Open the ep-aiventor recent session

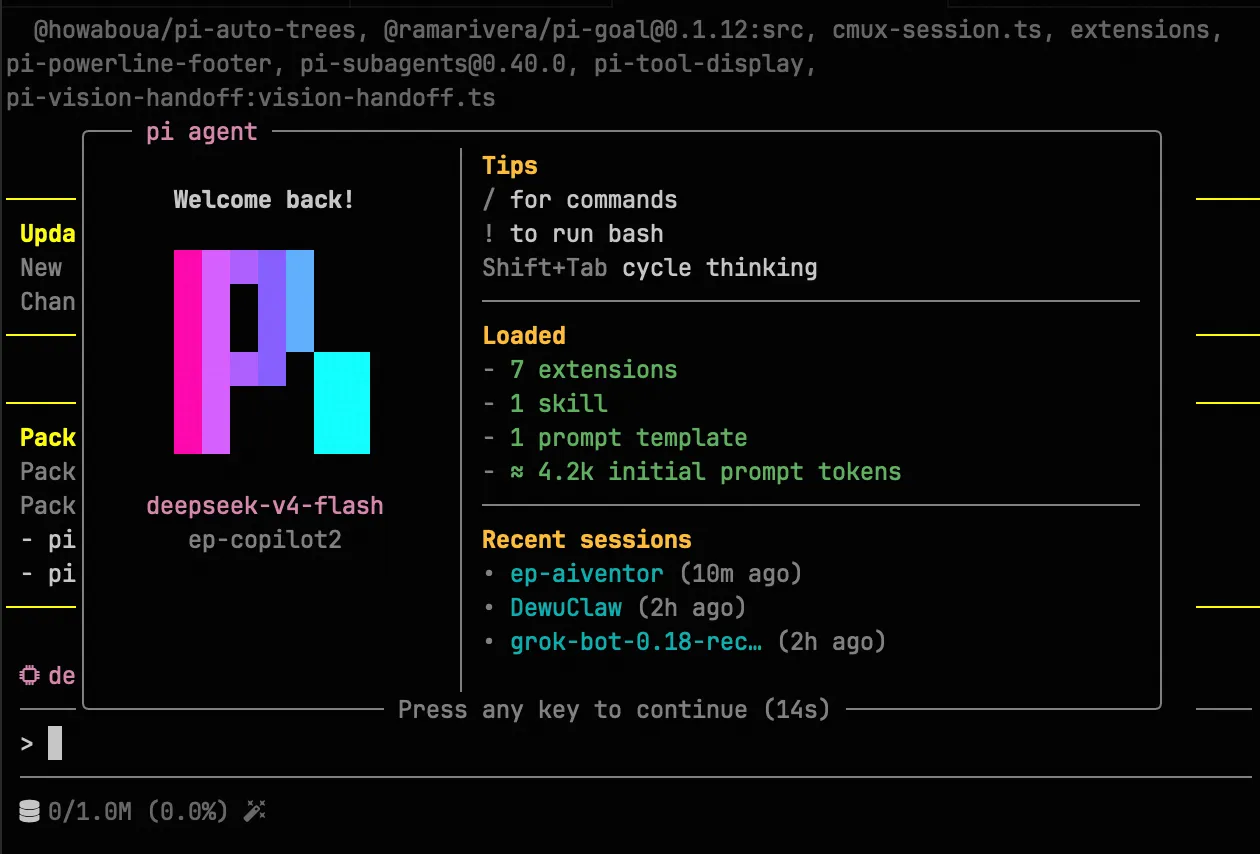tap(586, 574)
